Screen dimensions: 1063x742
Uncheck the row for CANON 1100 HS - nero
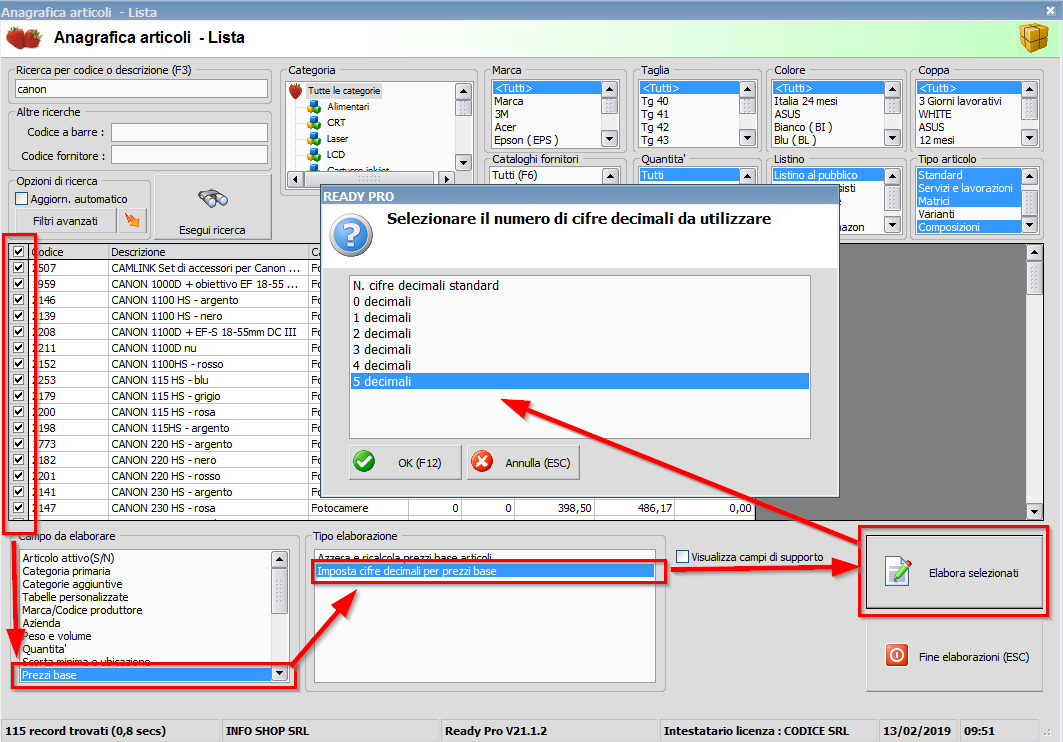point(18,316)
